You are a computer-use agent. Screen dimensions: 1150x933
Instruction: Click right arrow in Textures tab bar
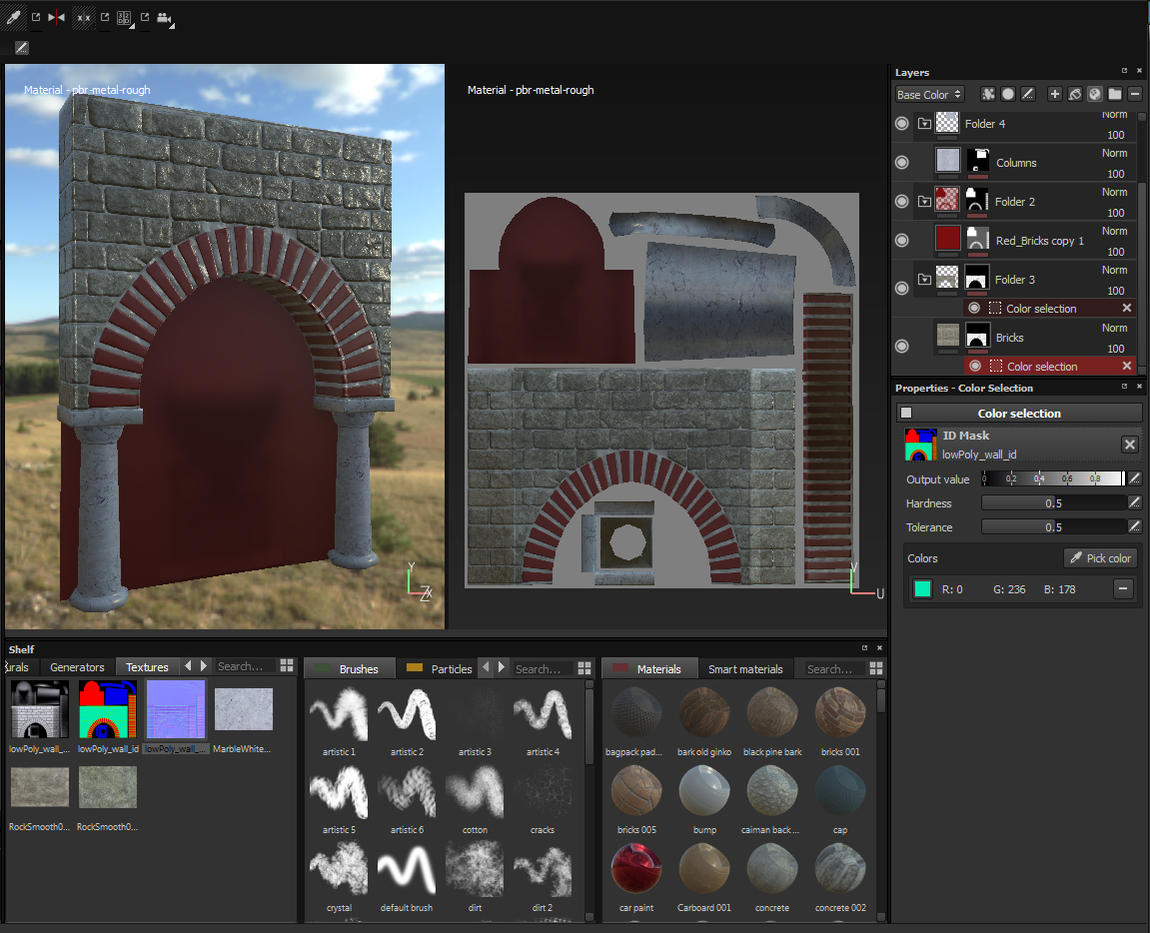[x=204, y=666]
